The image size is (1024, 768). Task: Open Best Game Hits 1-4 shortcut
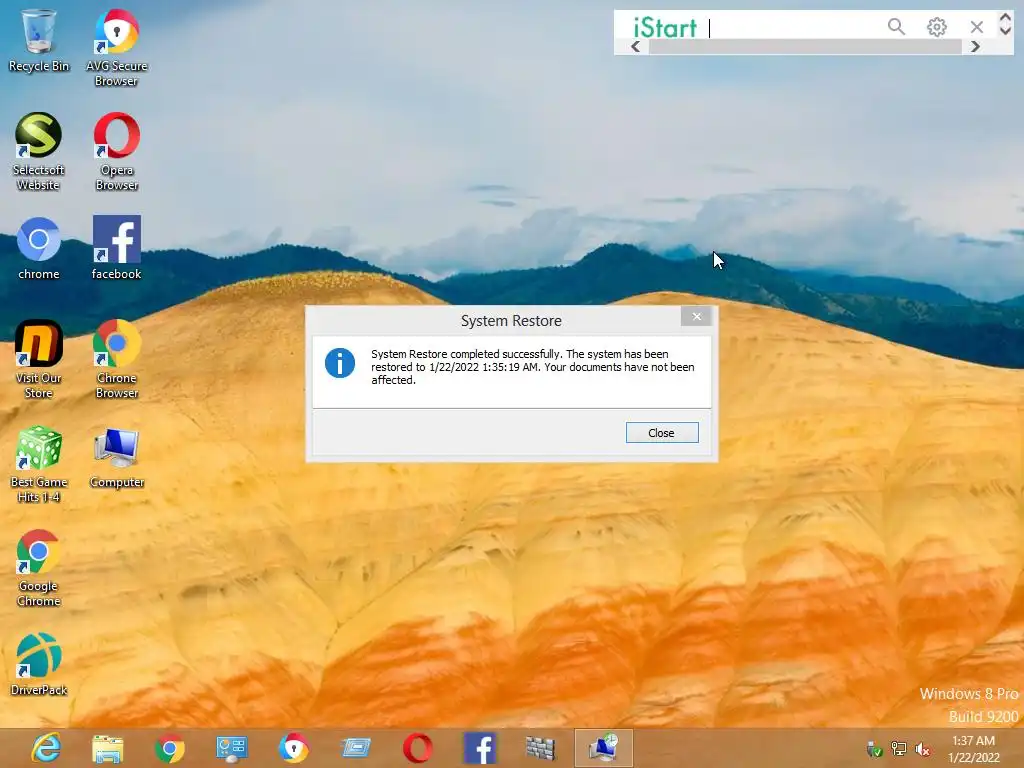point(39,463)
